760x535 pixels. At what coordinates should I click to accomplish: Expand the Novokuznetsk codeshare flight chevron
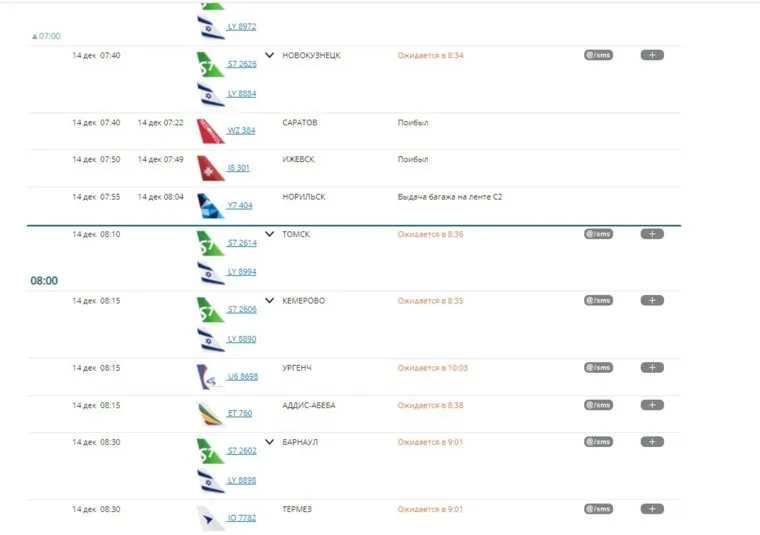coord(269,55)
